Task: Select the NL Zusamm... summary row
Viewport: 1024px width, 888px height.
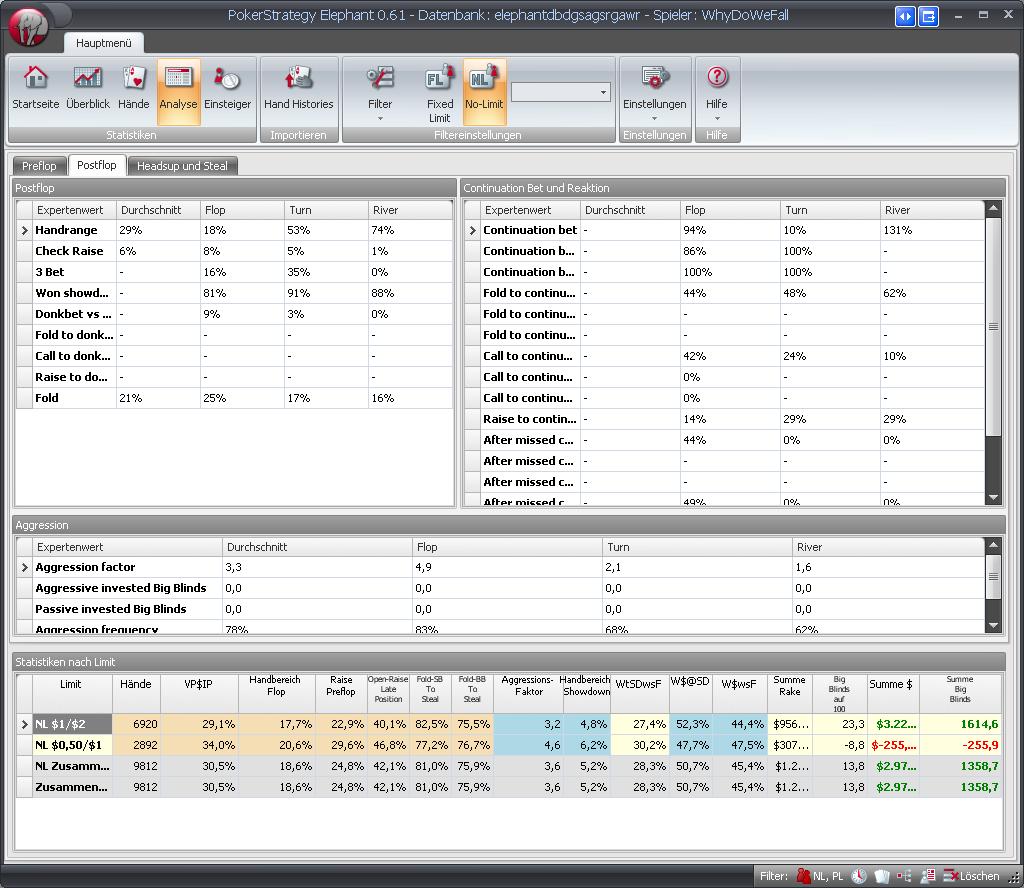Action: (509, 766)
